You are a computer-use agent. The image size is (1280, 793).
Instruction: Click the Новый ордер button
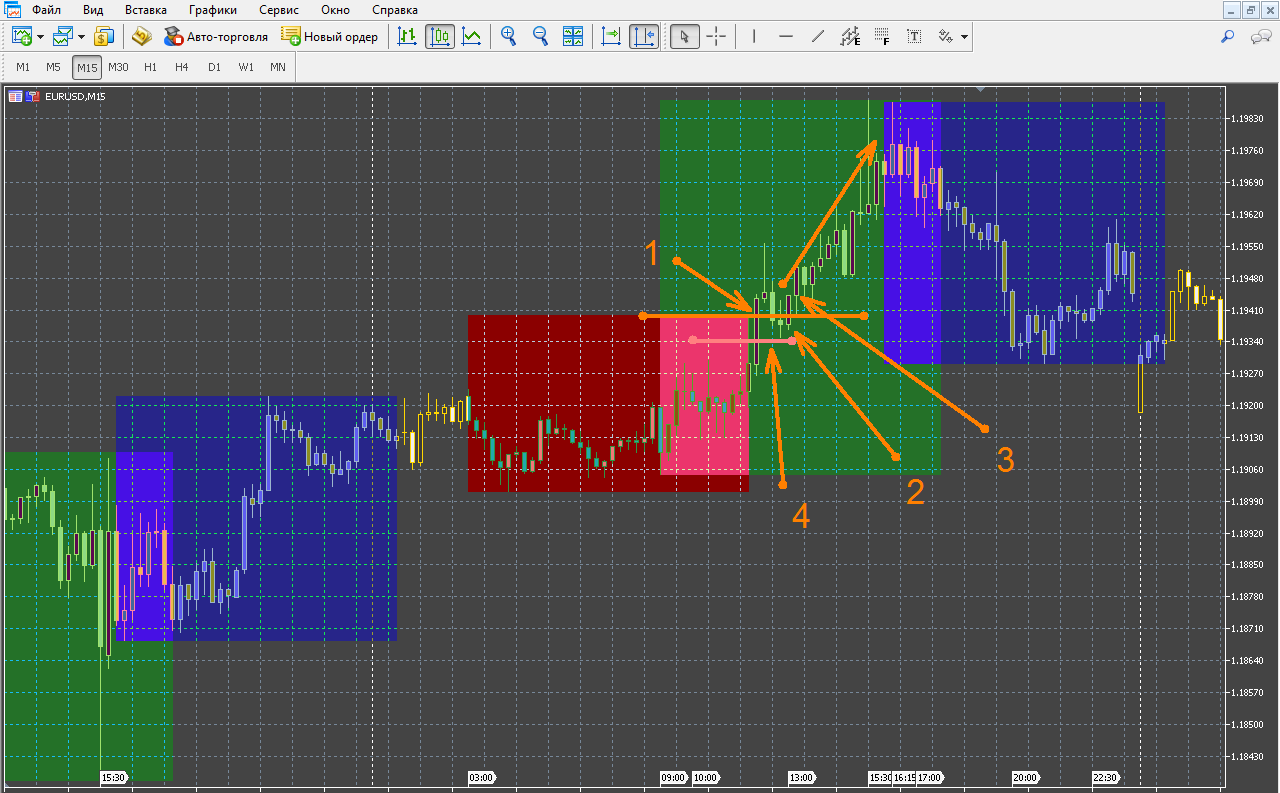(x=330, y=37)
